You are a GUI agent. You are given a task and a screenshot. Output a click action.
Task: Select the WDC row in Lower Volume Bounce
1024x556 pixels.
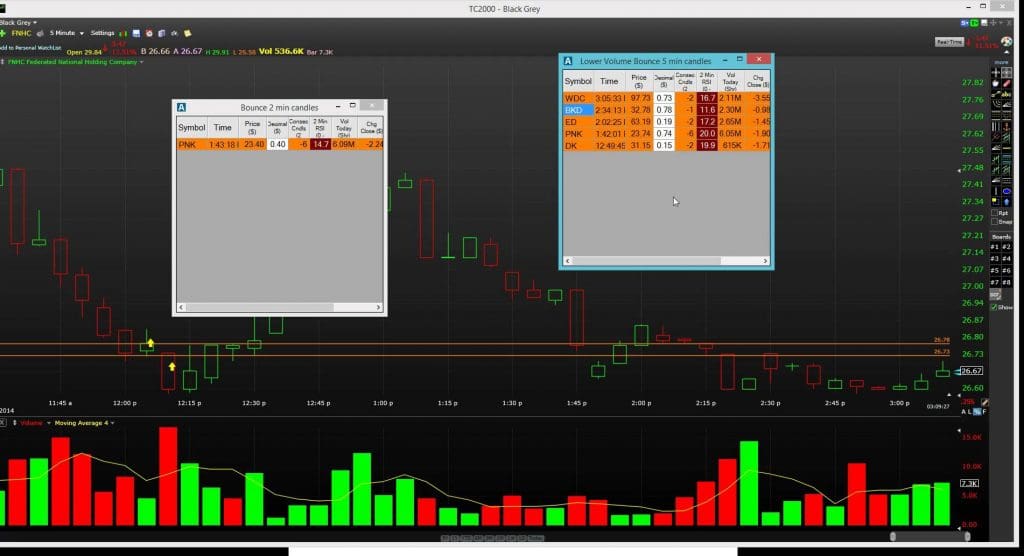point(666,98)
